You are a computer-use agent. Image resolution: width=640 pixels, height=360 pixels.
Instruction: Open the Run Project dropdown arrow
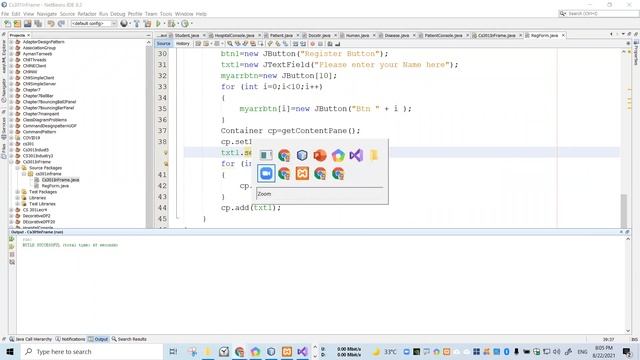click(164, 24)
